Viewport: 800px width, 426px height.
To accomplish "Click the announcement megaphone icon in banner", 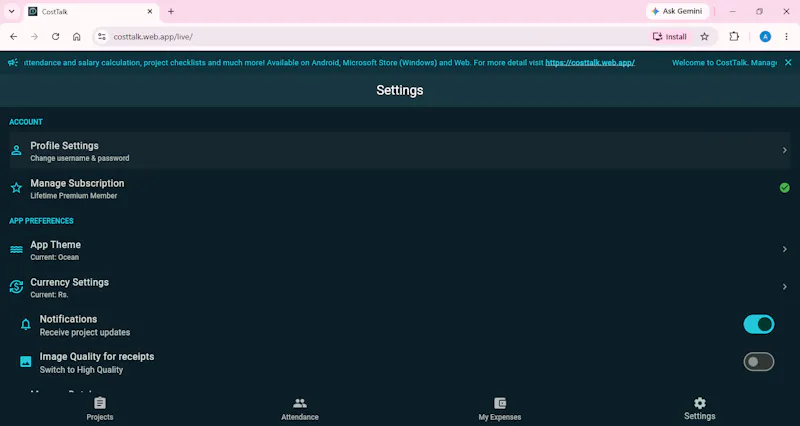I will click(x=13, y=62).
